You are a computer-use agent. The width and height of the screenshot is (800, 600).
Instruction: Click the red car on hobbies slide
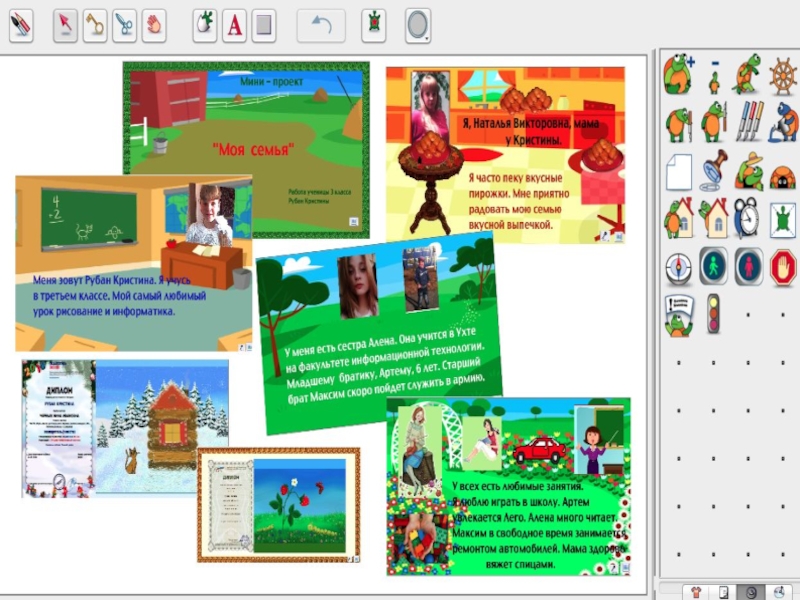click(540, 449)
